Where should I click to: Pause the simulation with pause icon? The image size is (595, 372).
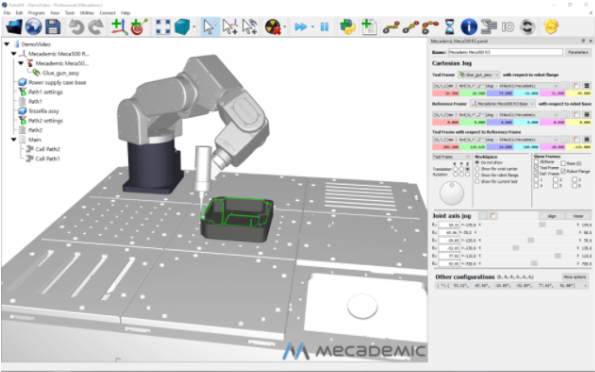click(x=324, y=27)
